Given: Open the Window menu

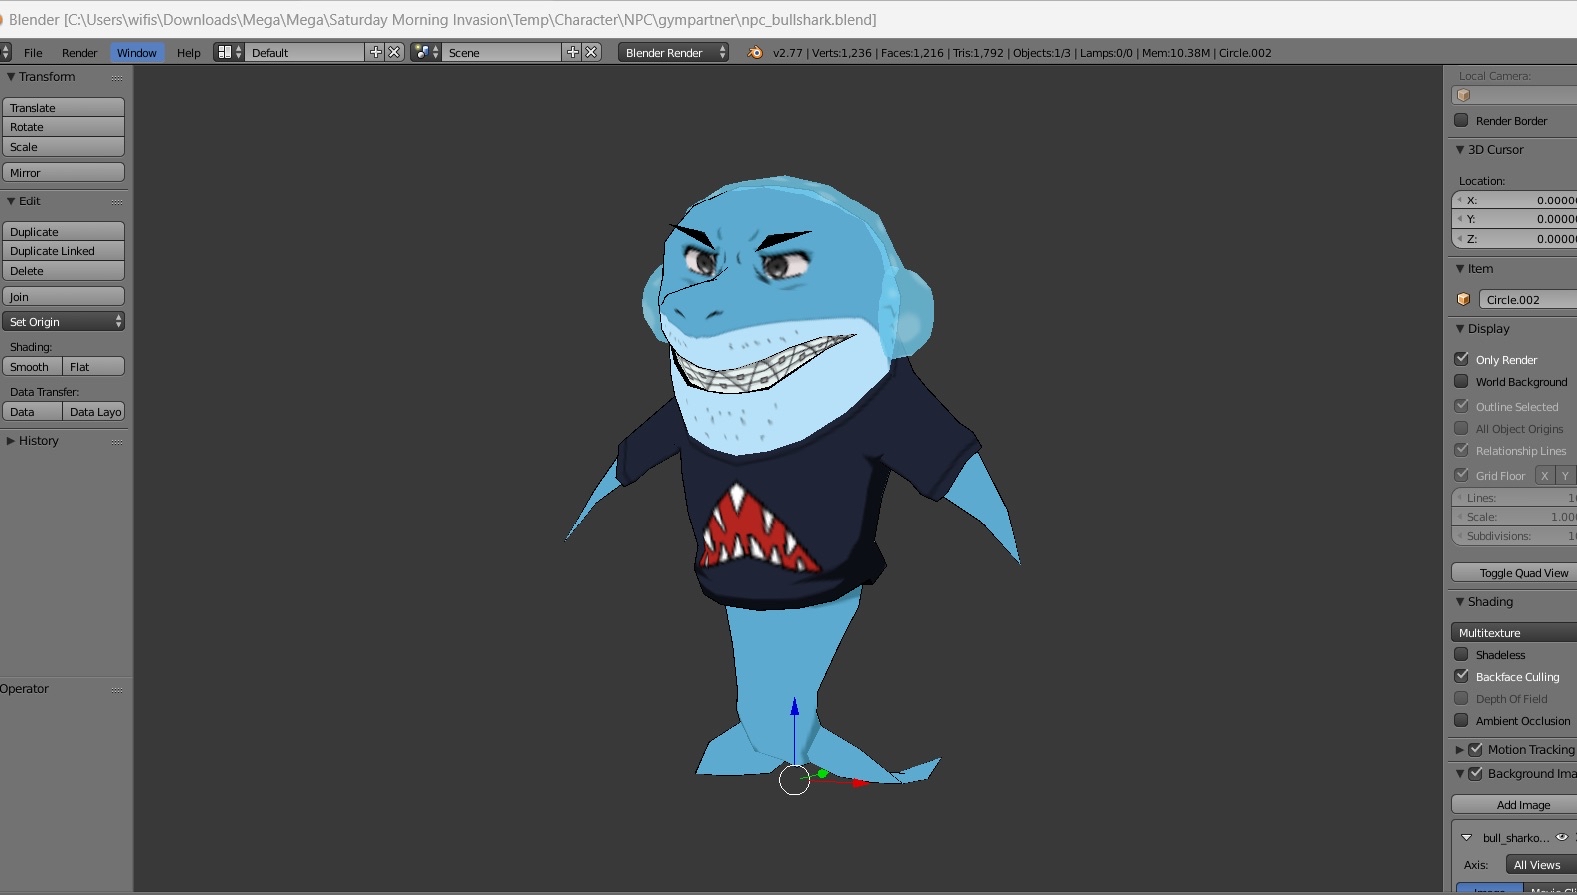Looking at the screenshot, I should [137, 53].
